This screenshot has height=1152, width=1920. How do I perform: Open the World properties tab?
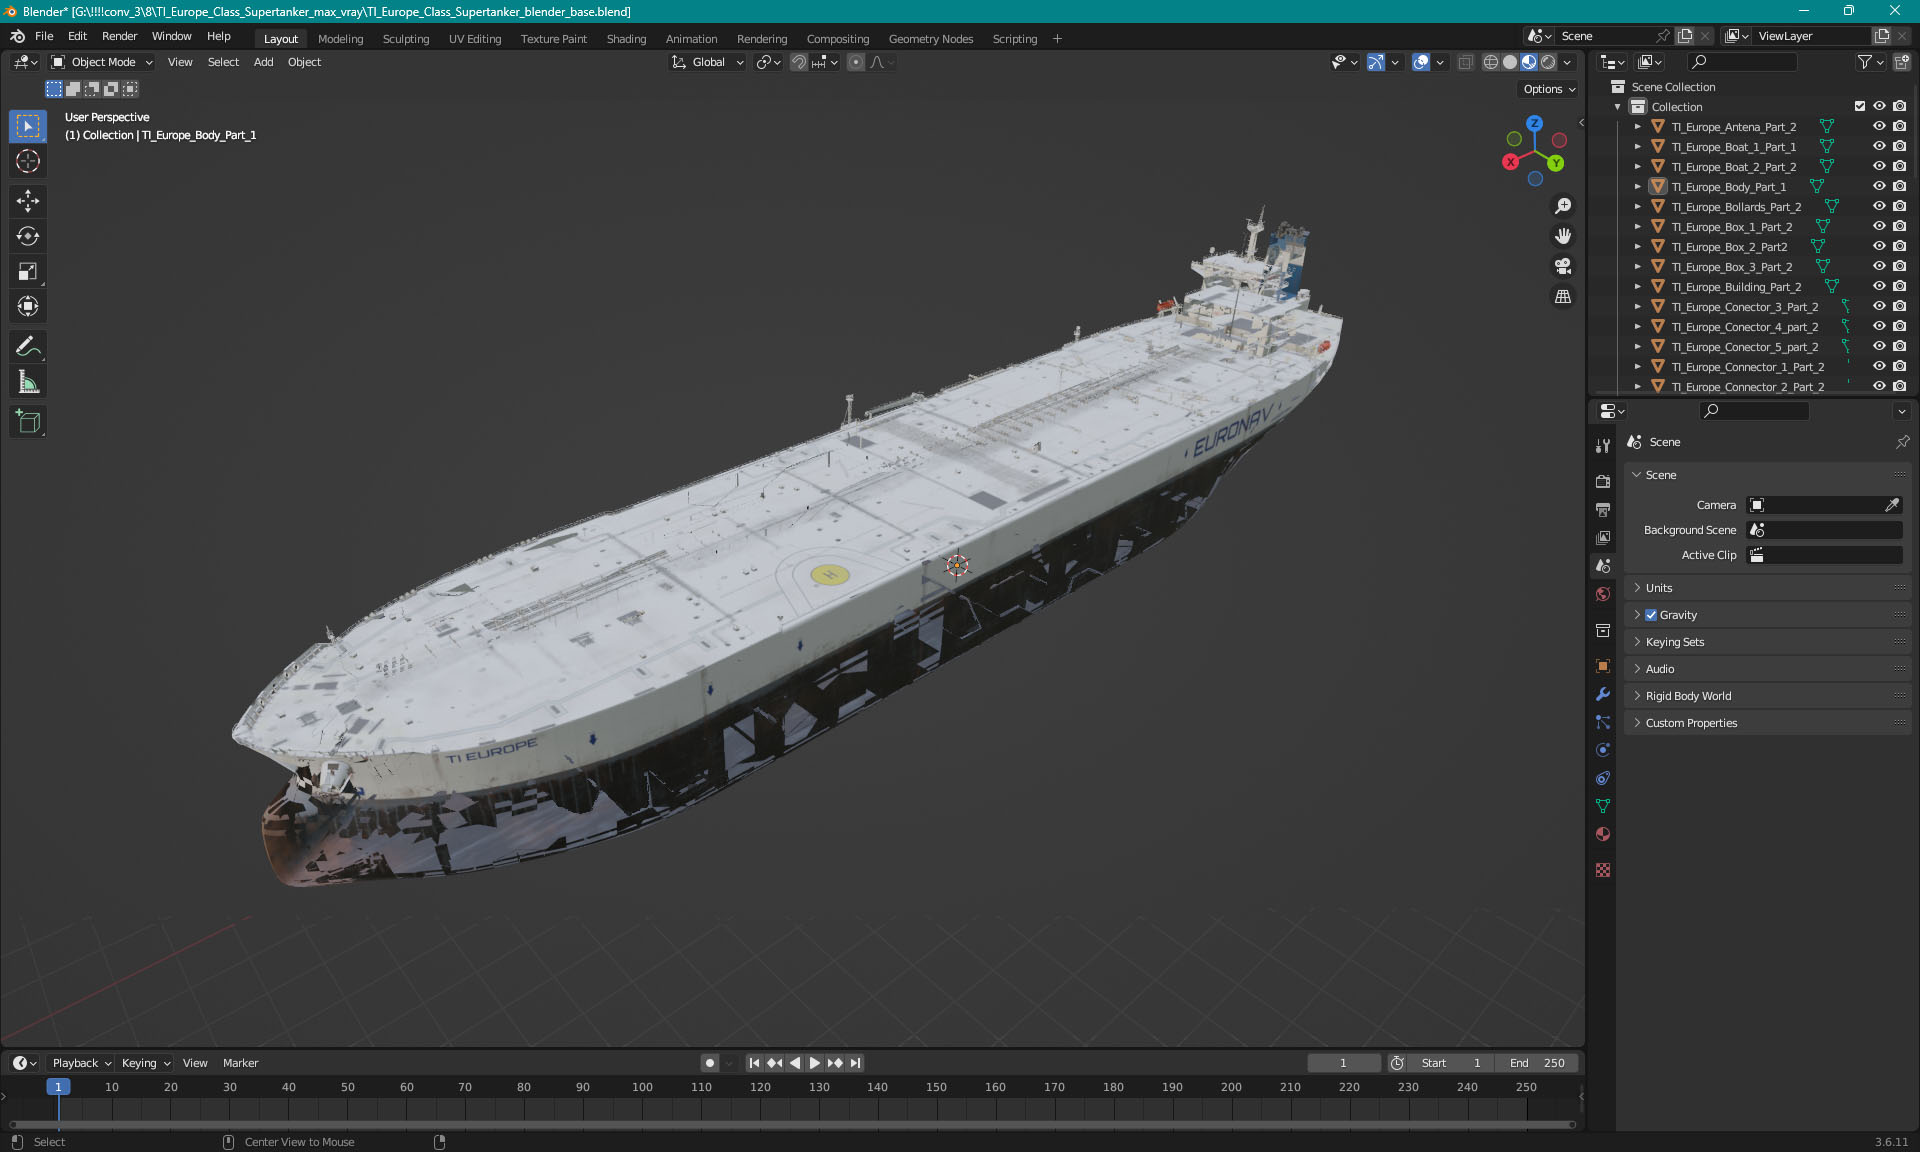[x=1603, y=594]
